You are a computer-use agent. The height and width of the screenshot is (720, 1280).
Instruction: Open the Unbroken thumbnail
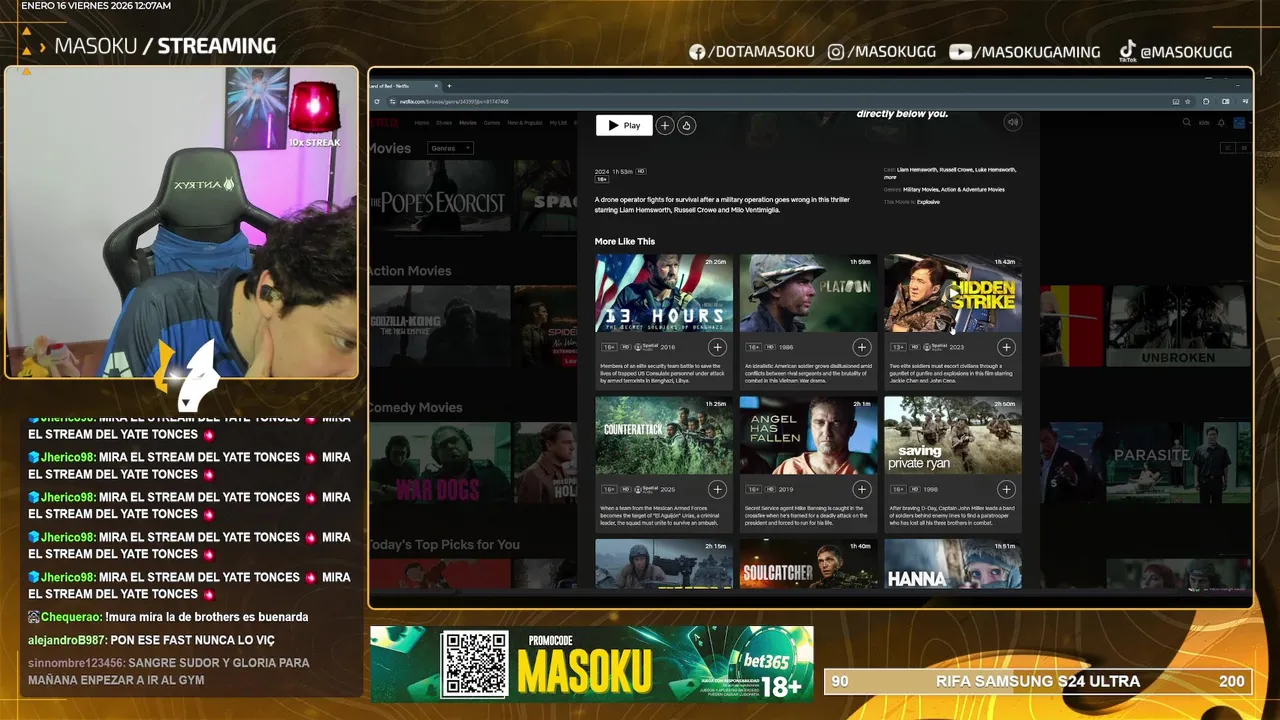(x=1179, y=326)
